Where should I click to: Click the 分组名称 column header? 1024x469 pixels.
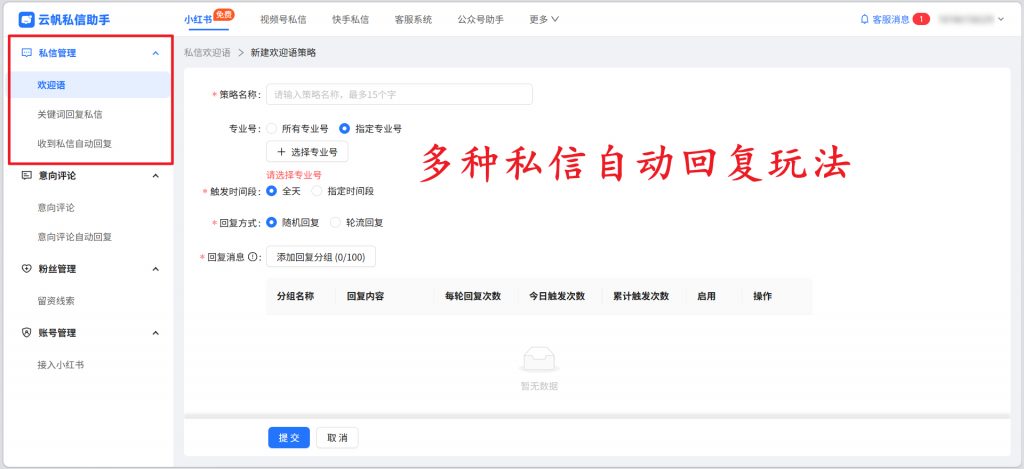click(x=296, y=297)
